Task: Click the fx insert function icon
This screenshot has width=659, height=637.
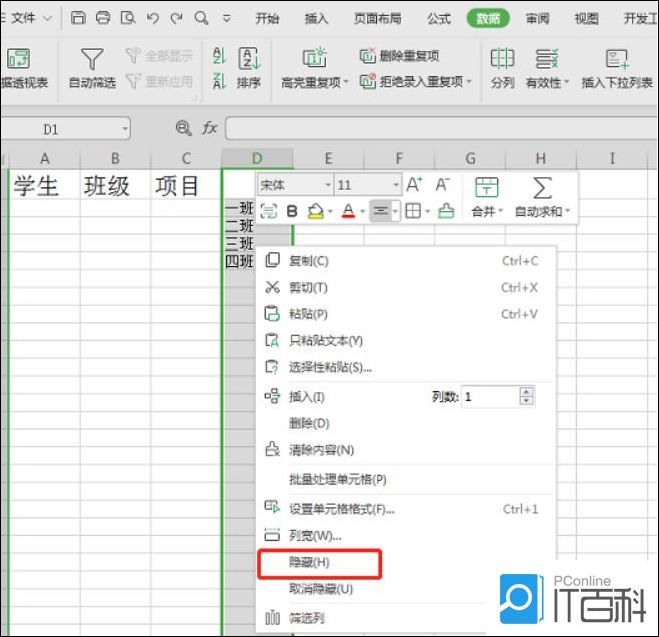Action: (210, 127)
